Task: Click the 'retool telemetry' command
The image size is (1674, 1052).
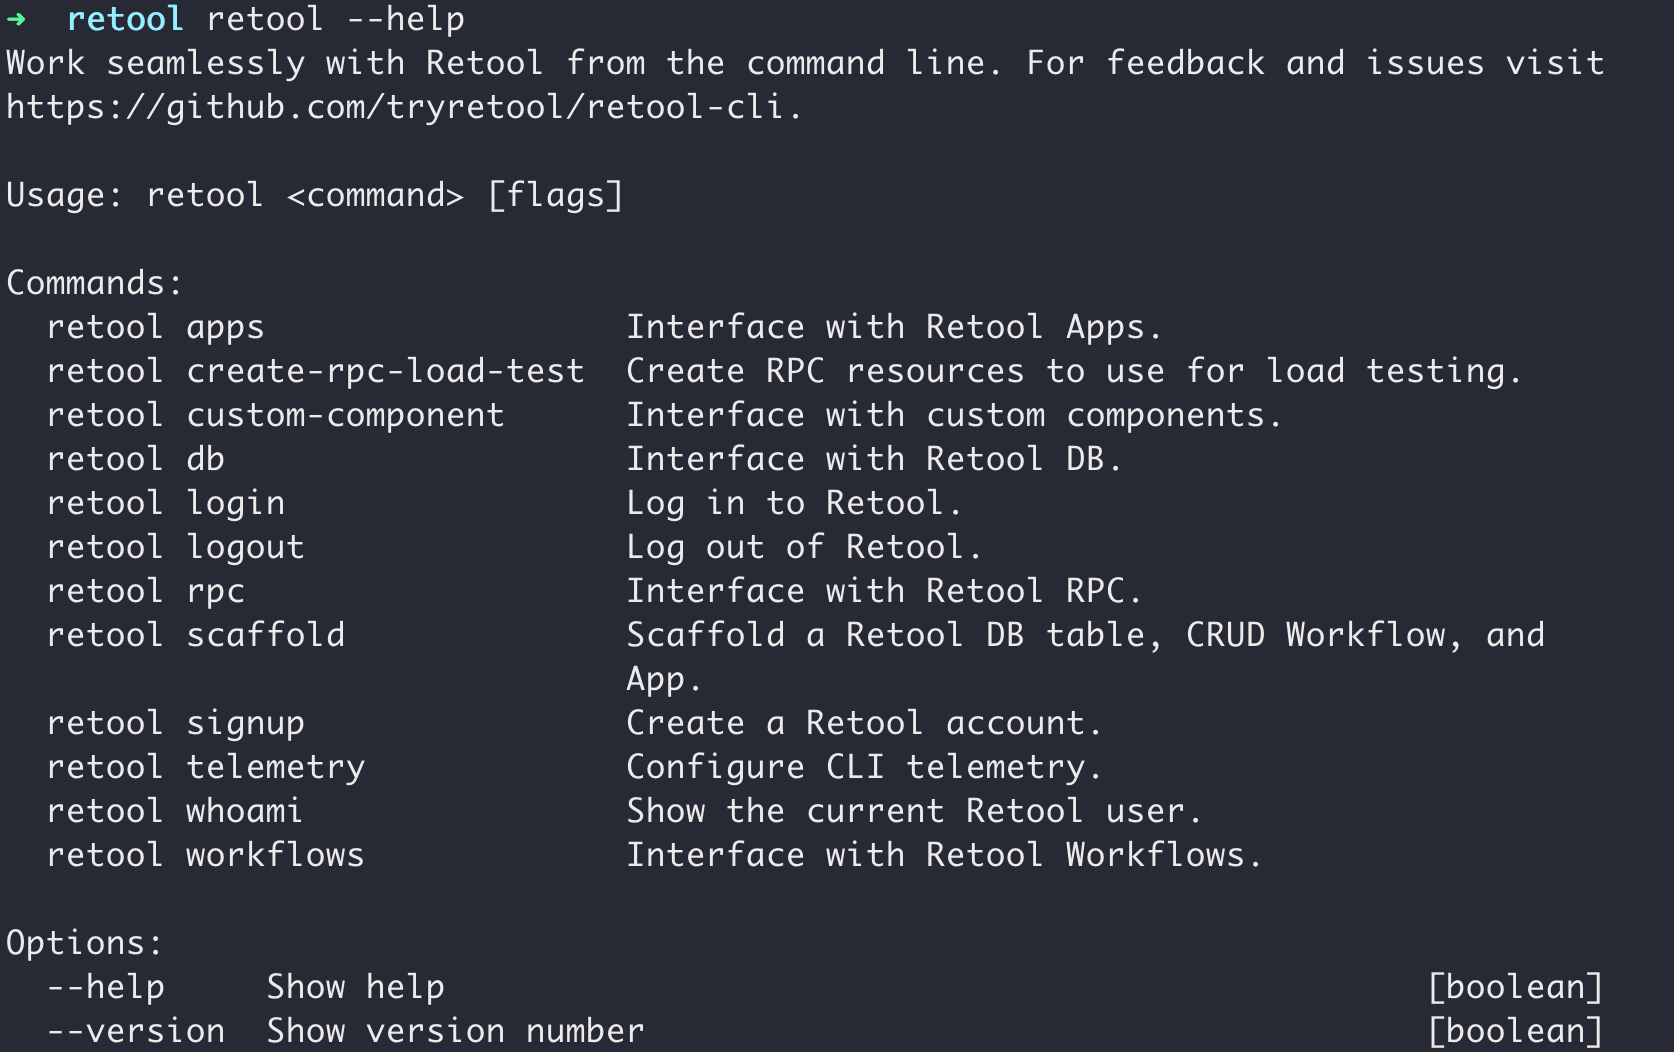Action: (x=205, y=767)
